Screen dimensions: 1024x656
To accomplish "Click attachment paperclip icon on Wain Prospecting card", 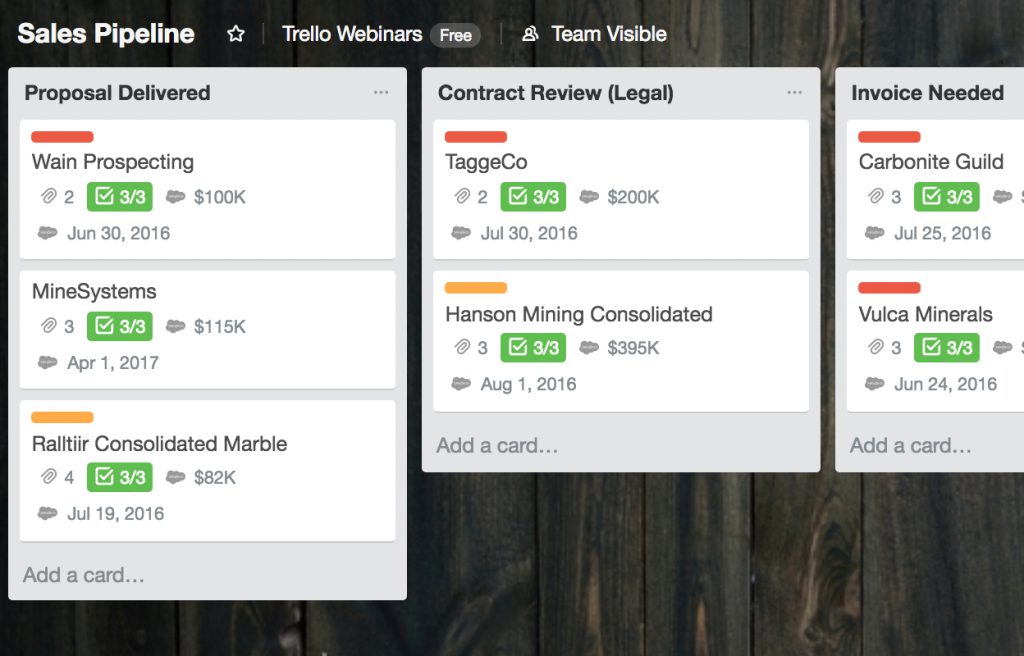I will coord(49,196).
